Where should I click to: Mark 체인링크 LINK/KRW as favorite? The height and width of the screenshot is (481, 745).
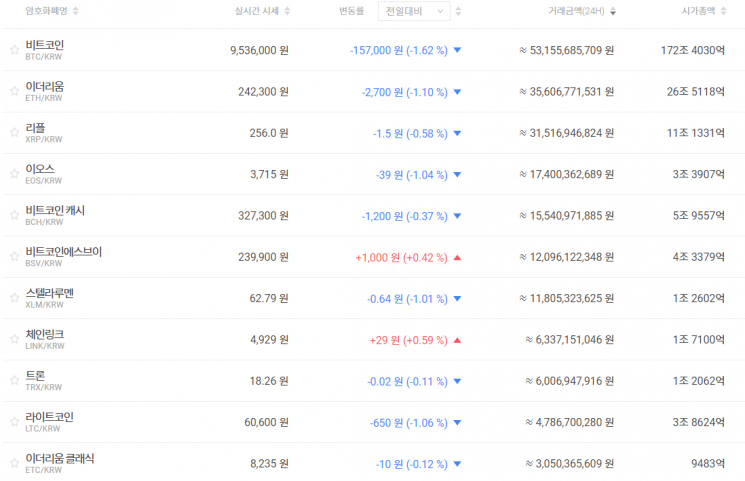point(14,339)
